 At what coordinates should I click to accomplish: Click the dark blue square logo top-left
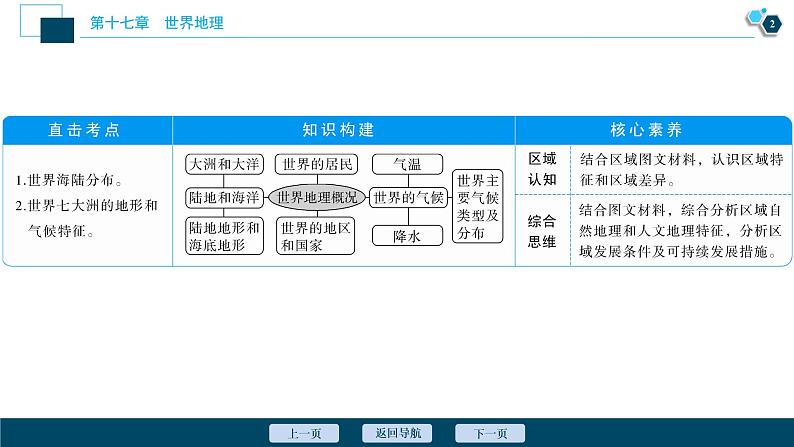point(57,30)
